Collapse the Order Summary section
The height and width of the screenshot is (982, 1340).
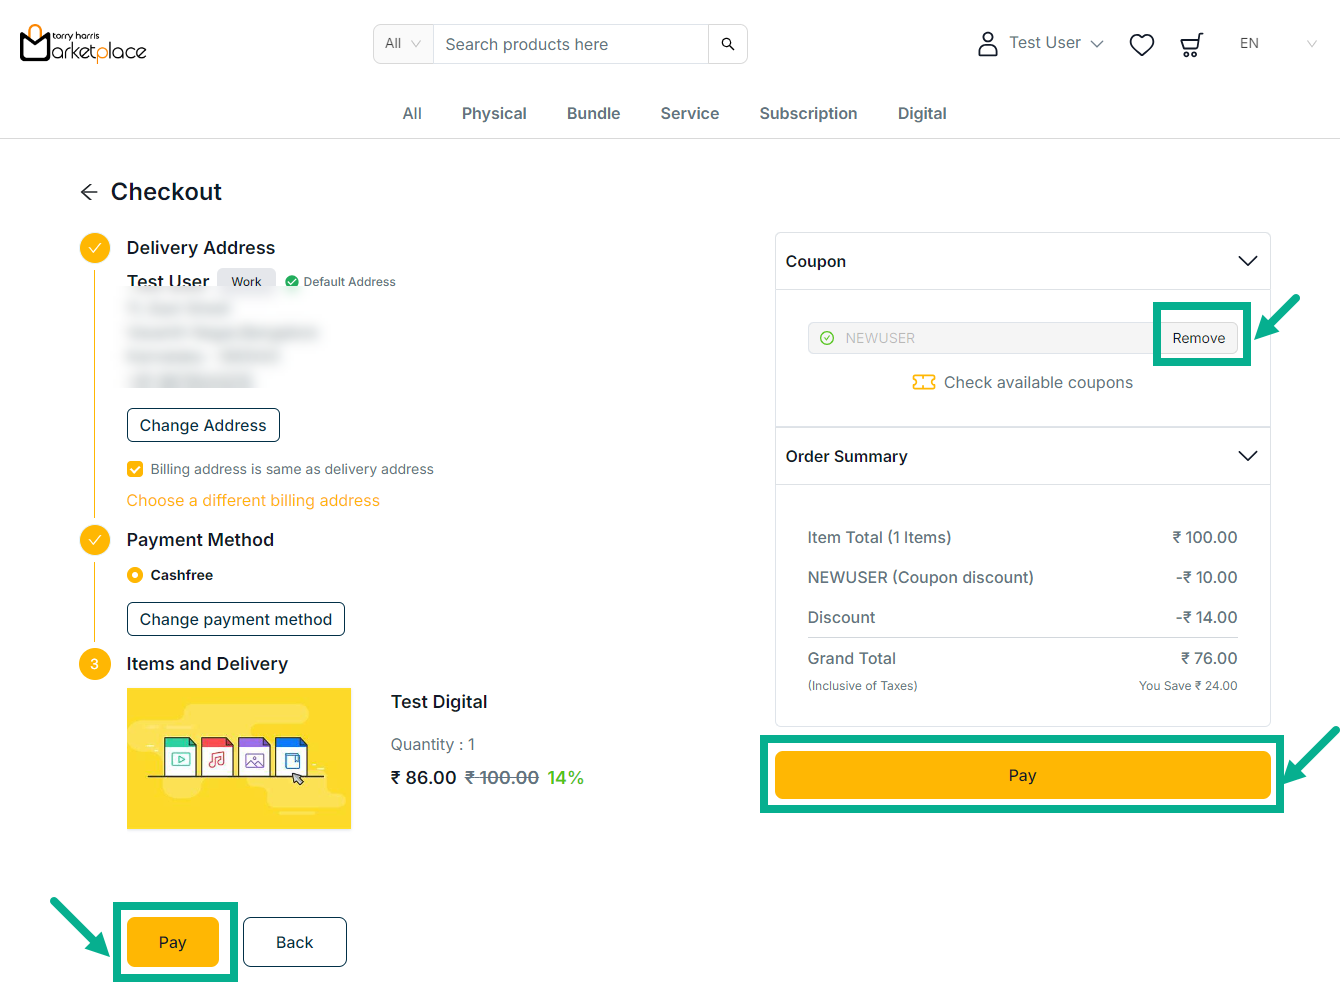(x=1247, y=456)
